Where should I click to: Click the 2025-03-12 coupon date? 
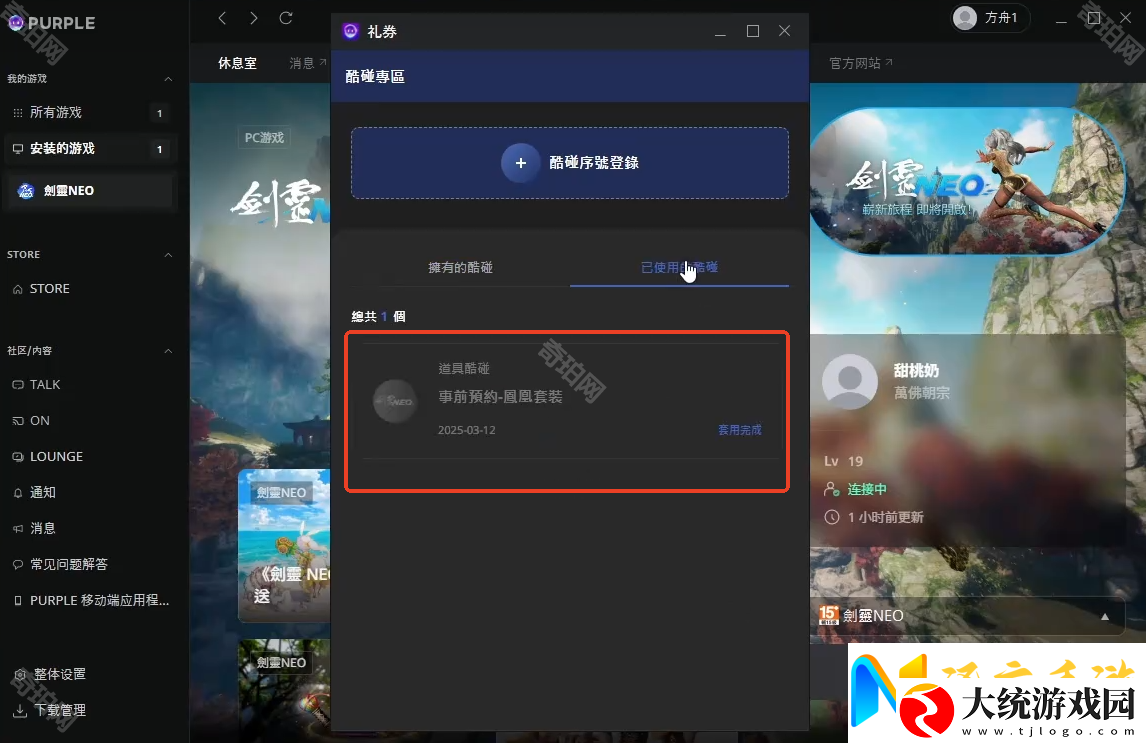466,430
